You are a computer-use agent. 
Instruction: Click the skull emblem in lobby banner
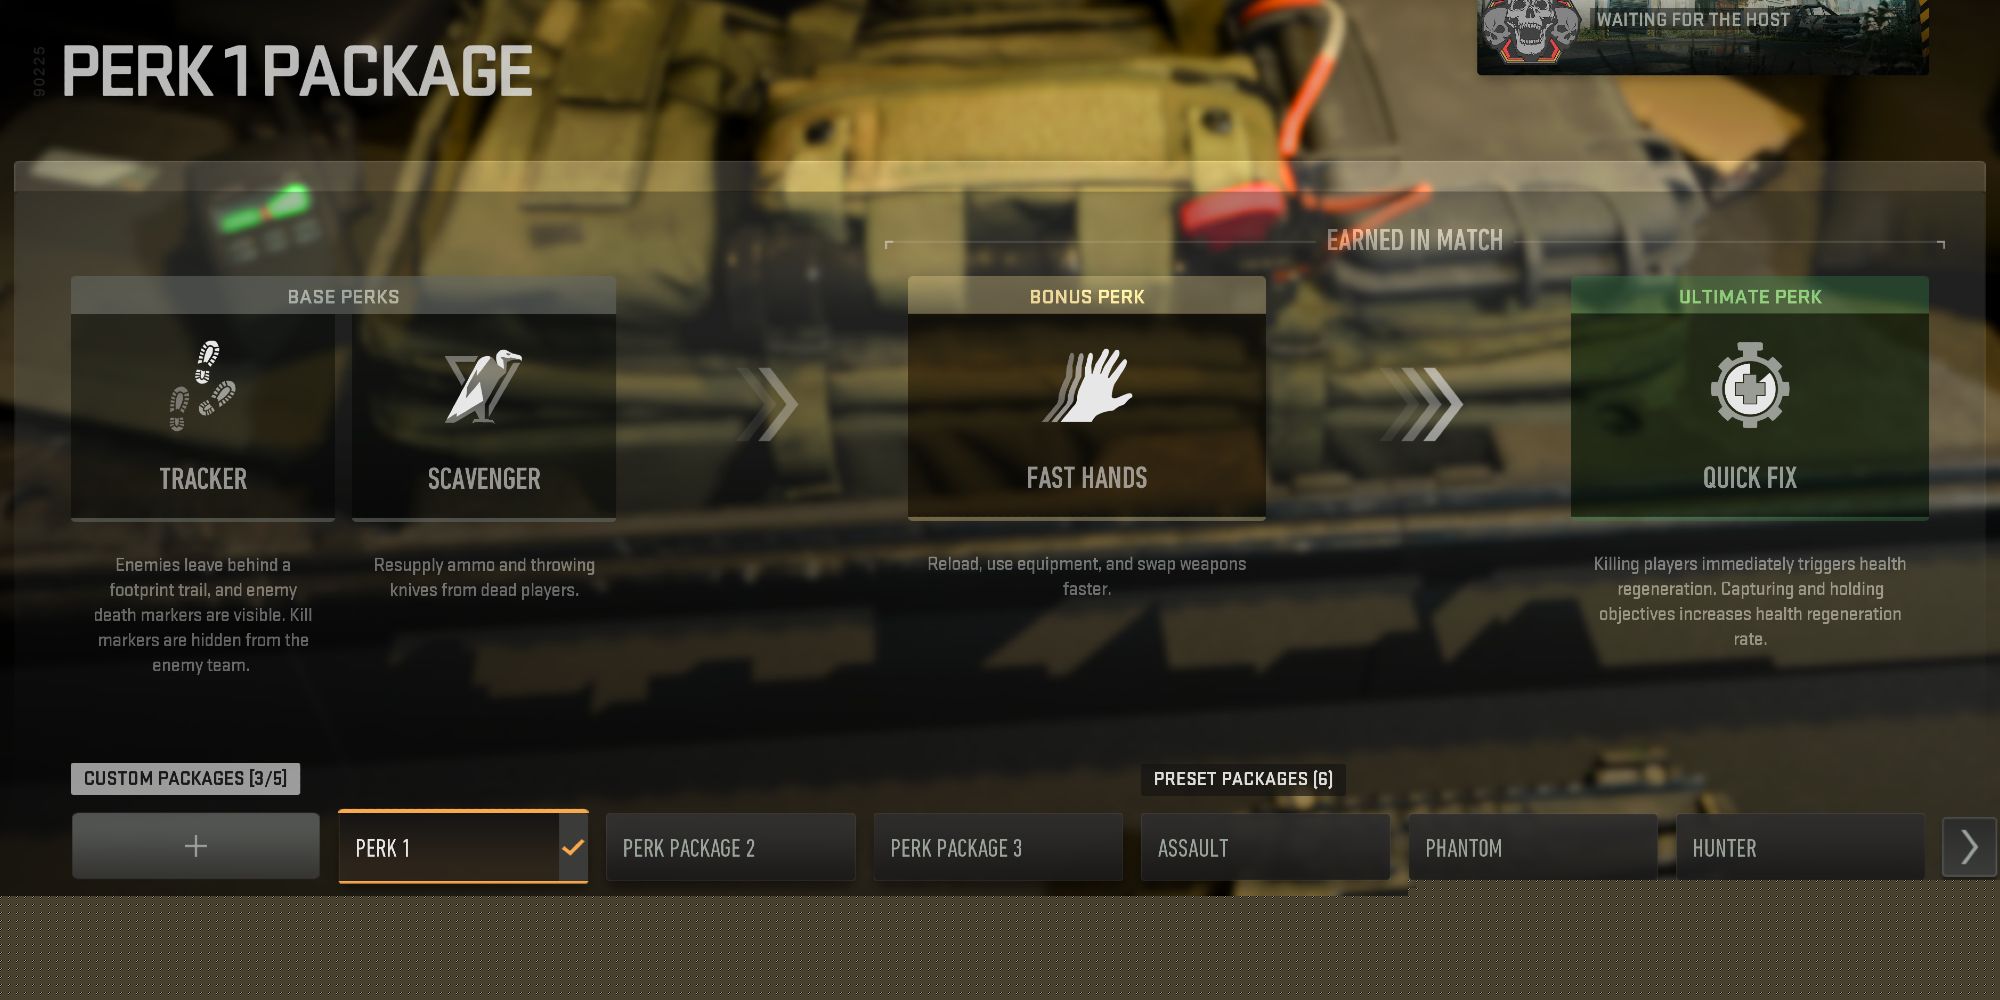click(x=1530, y=30)
